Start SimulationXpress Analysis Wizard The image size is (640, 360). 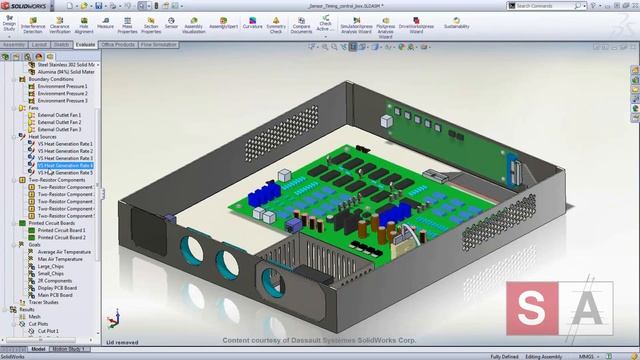(x=356, y=25)
